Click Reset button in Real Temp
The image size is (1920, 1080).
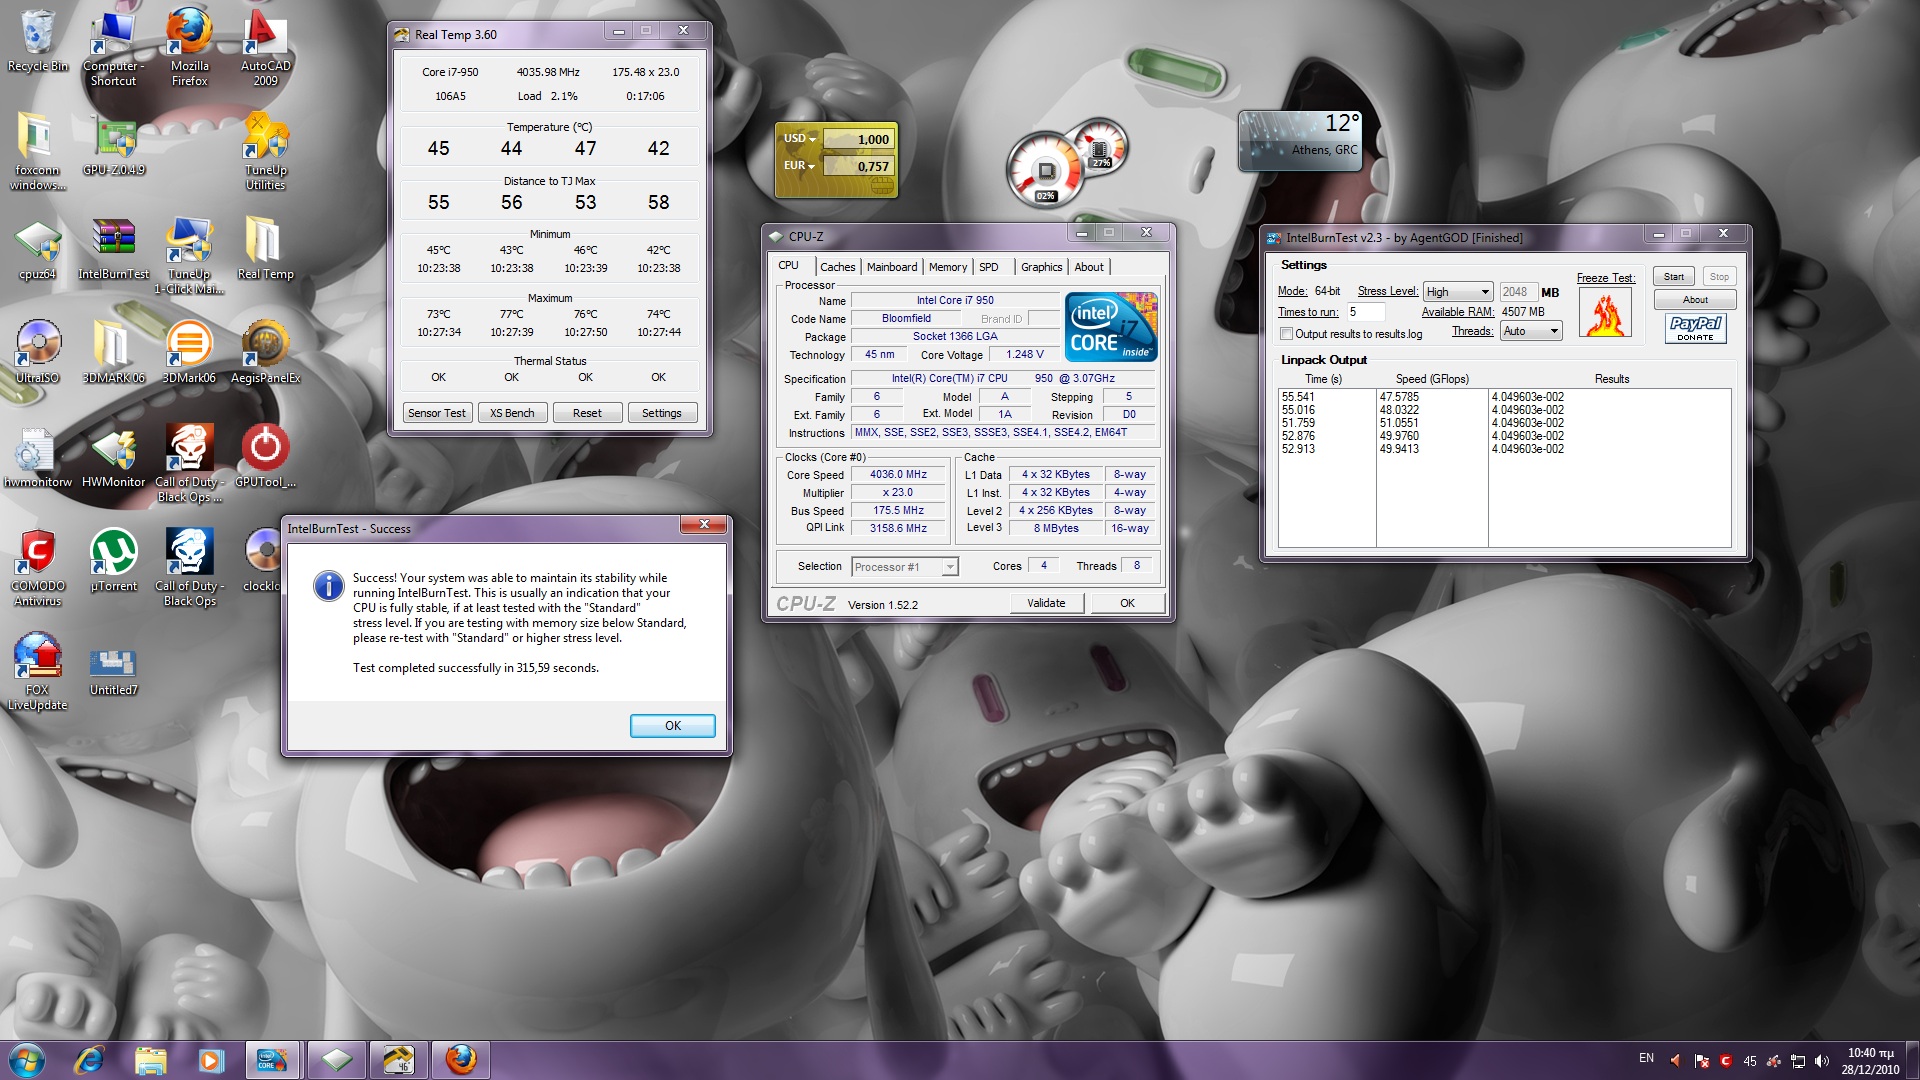click(587, 413)
